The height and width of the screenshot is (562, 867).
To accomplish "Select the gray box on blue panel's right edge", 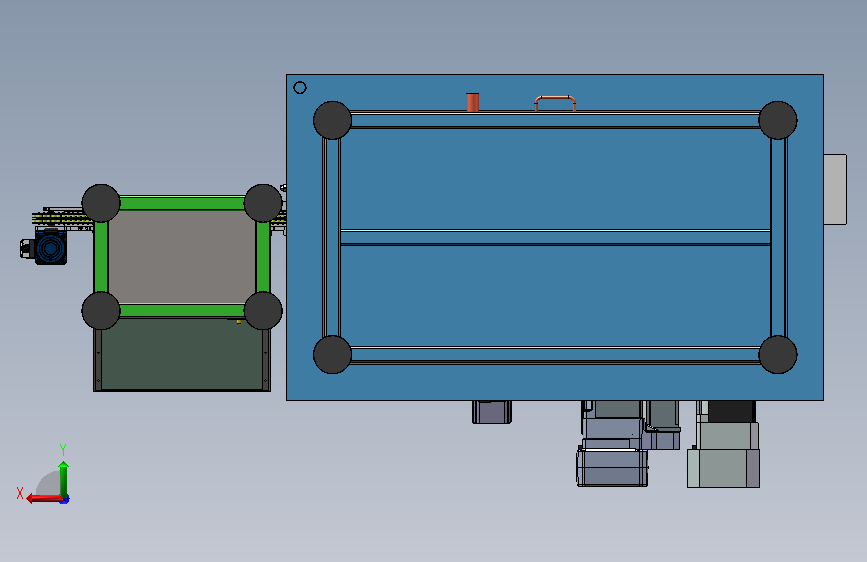I will click(835, 189).
